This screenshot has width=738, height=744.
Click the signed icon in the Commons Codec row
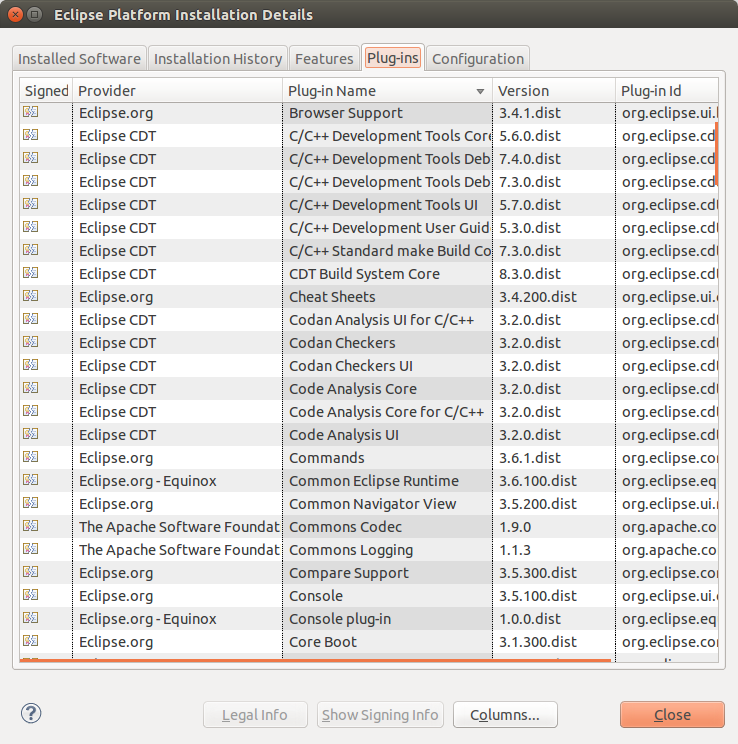point(30,526)
